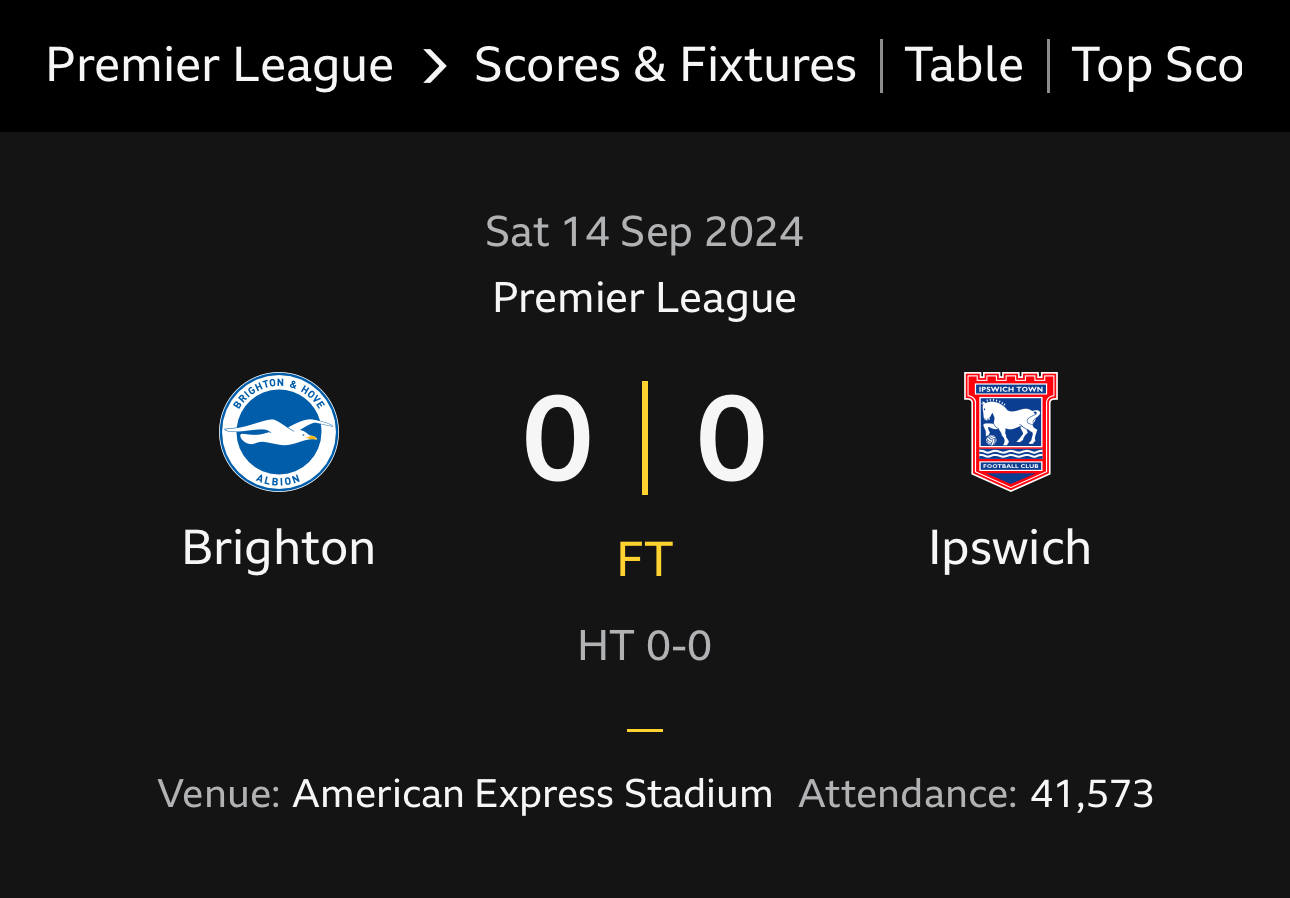Switch to the Table tab
The image size is (1290, 898).
click(x=964, y=66)
